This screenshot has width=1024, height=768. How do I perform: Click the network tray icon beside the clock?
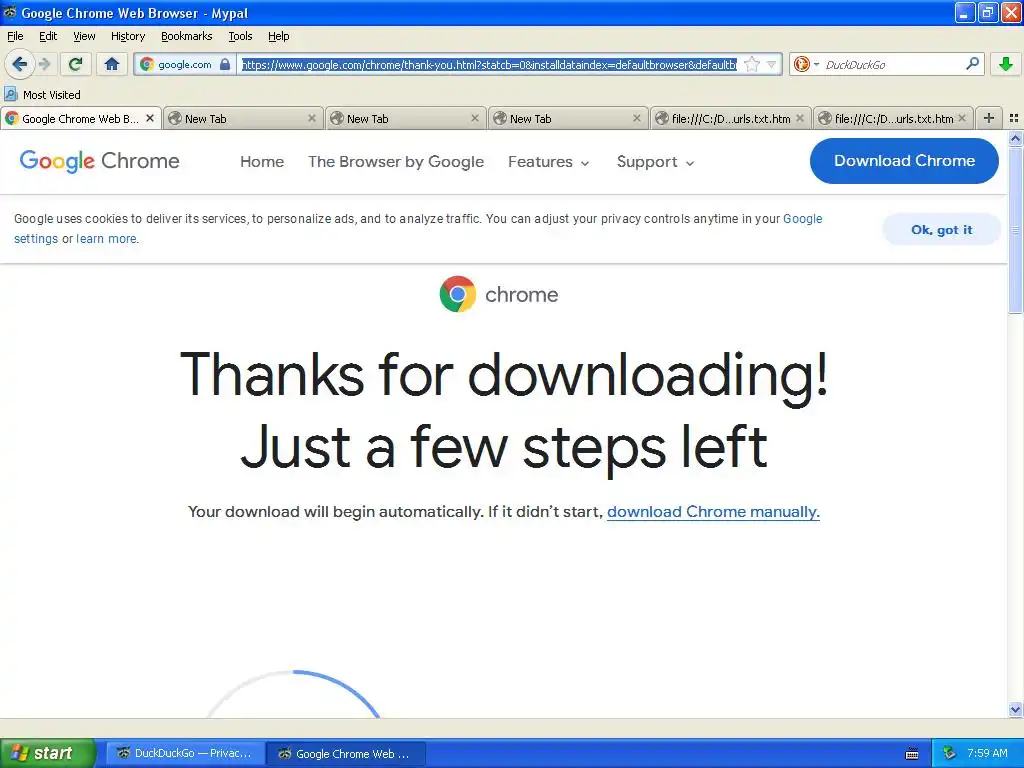pos(950,753)
